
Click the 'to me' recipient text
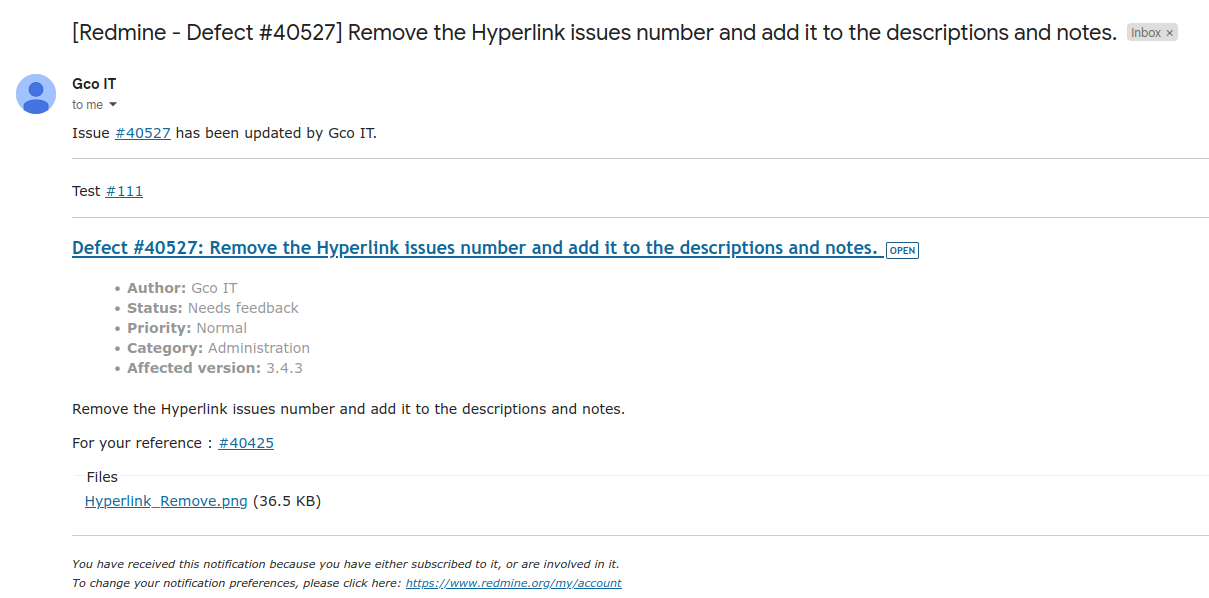click(88, 105)
